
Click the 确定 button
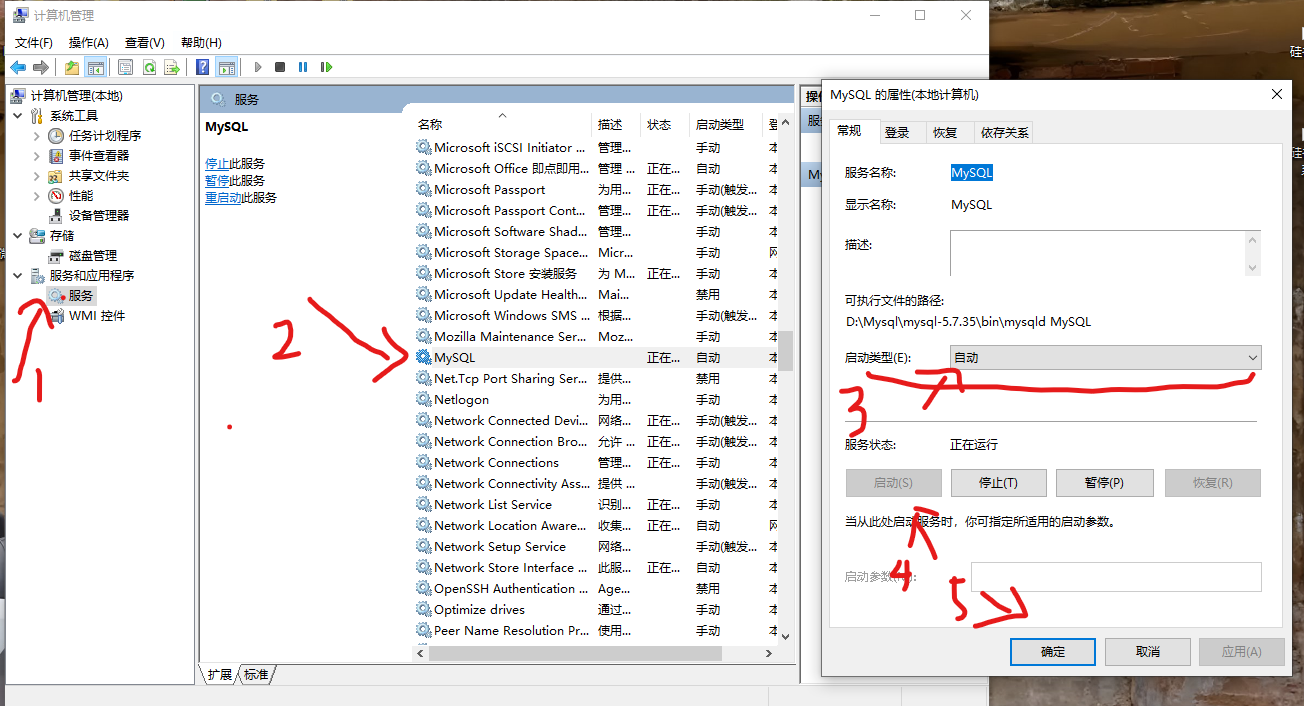[x=1053, y=651]
